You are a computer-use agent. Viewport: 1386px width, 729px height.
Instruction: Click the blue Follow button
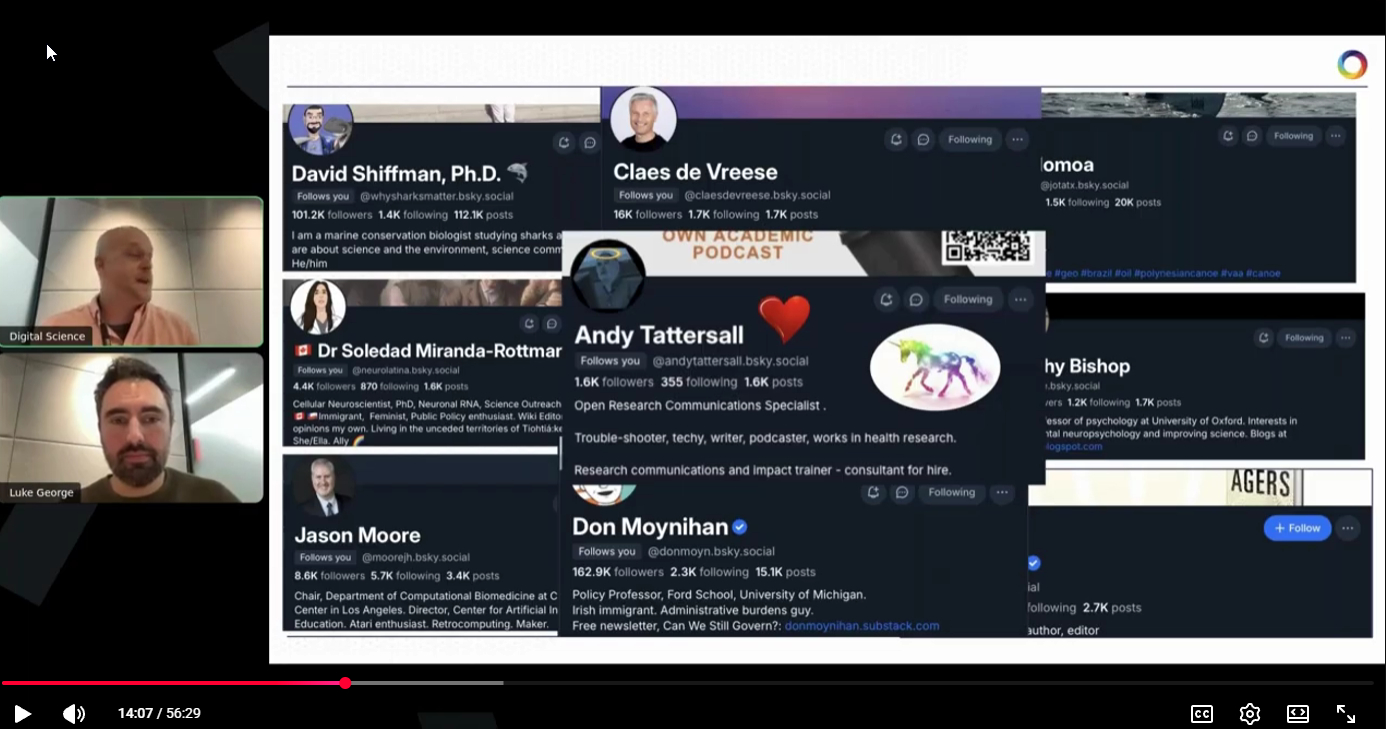(1297, 528)
